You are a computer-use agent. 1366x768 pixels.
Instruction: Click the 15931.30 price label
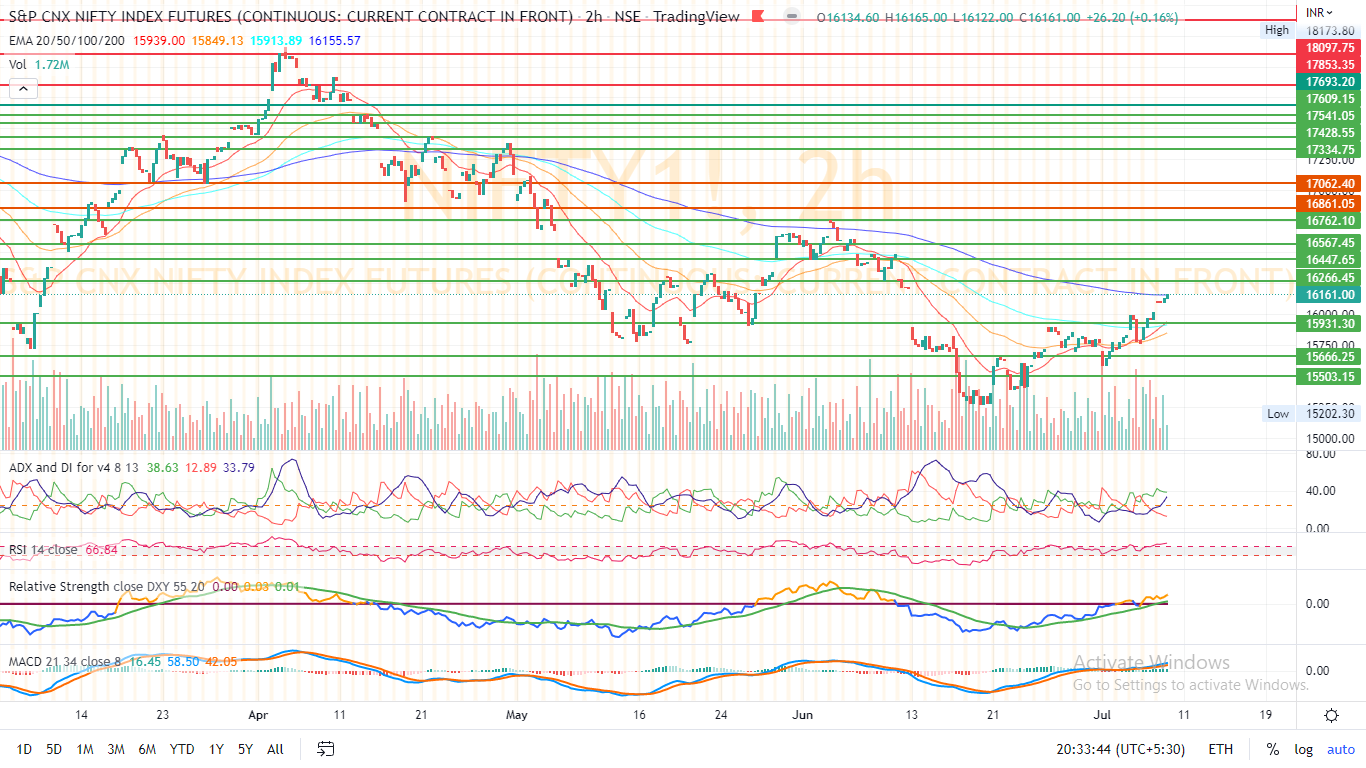(1330, 324)
